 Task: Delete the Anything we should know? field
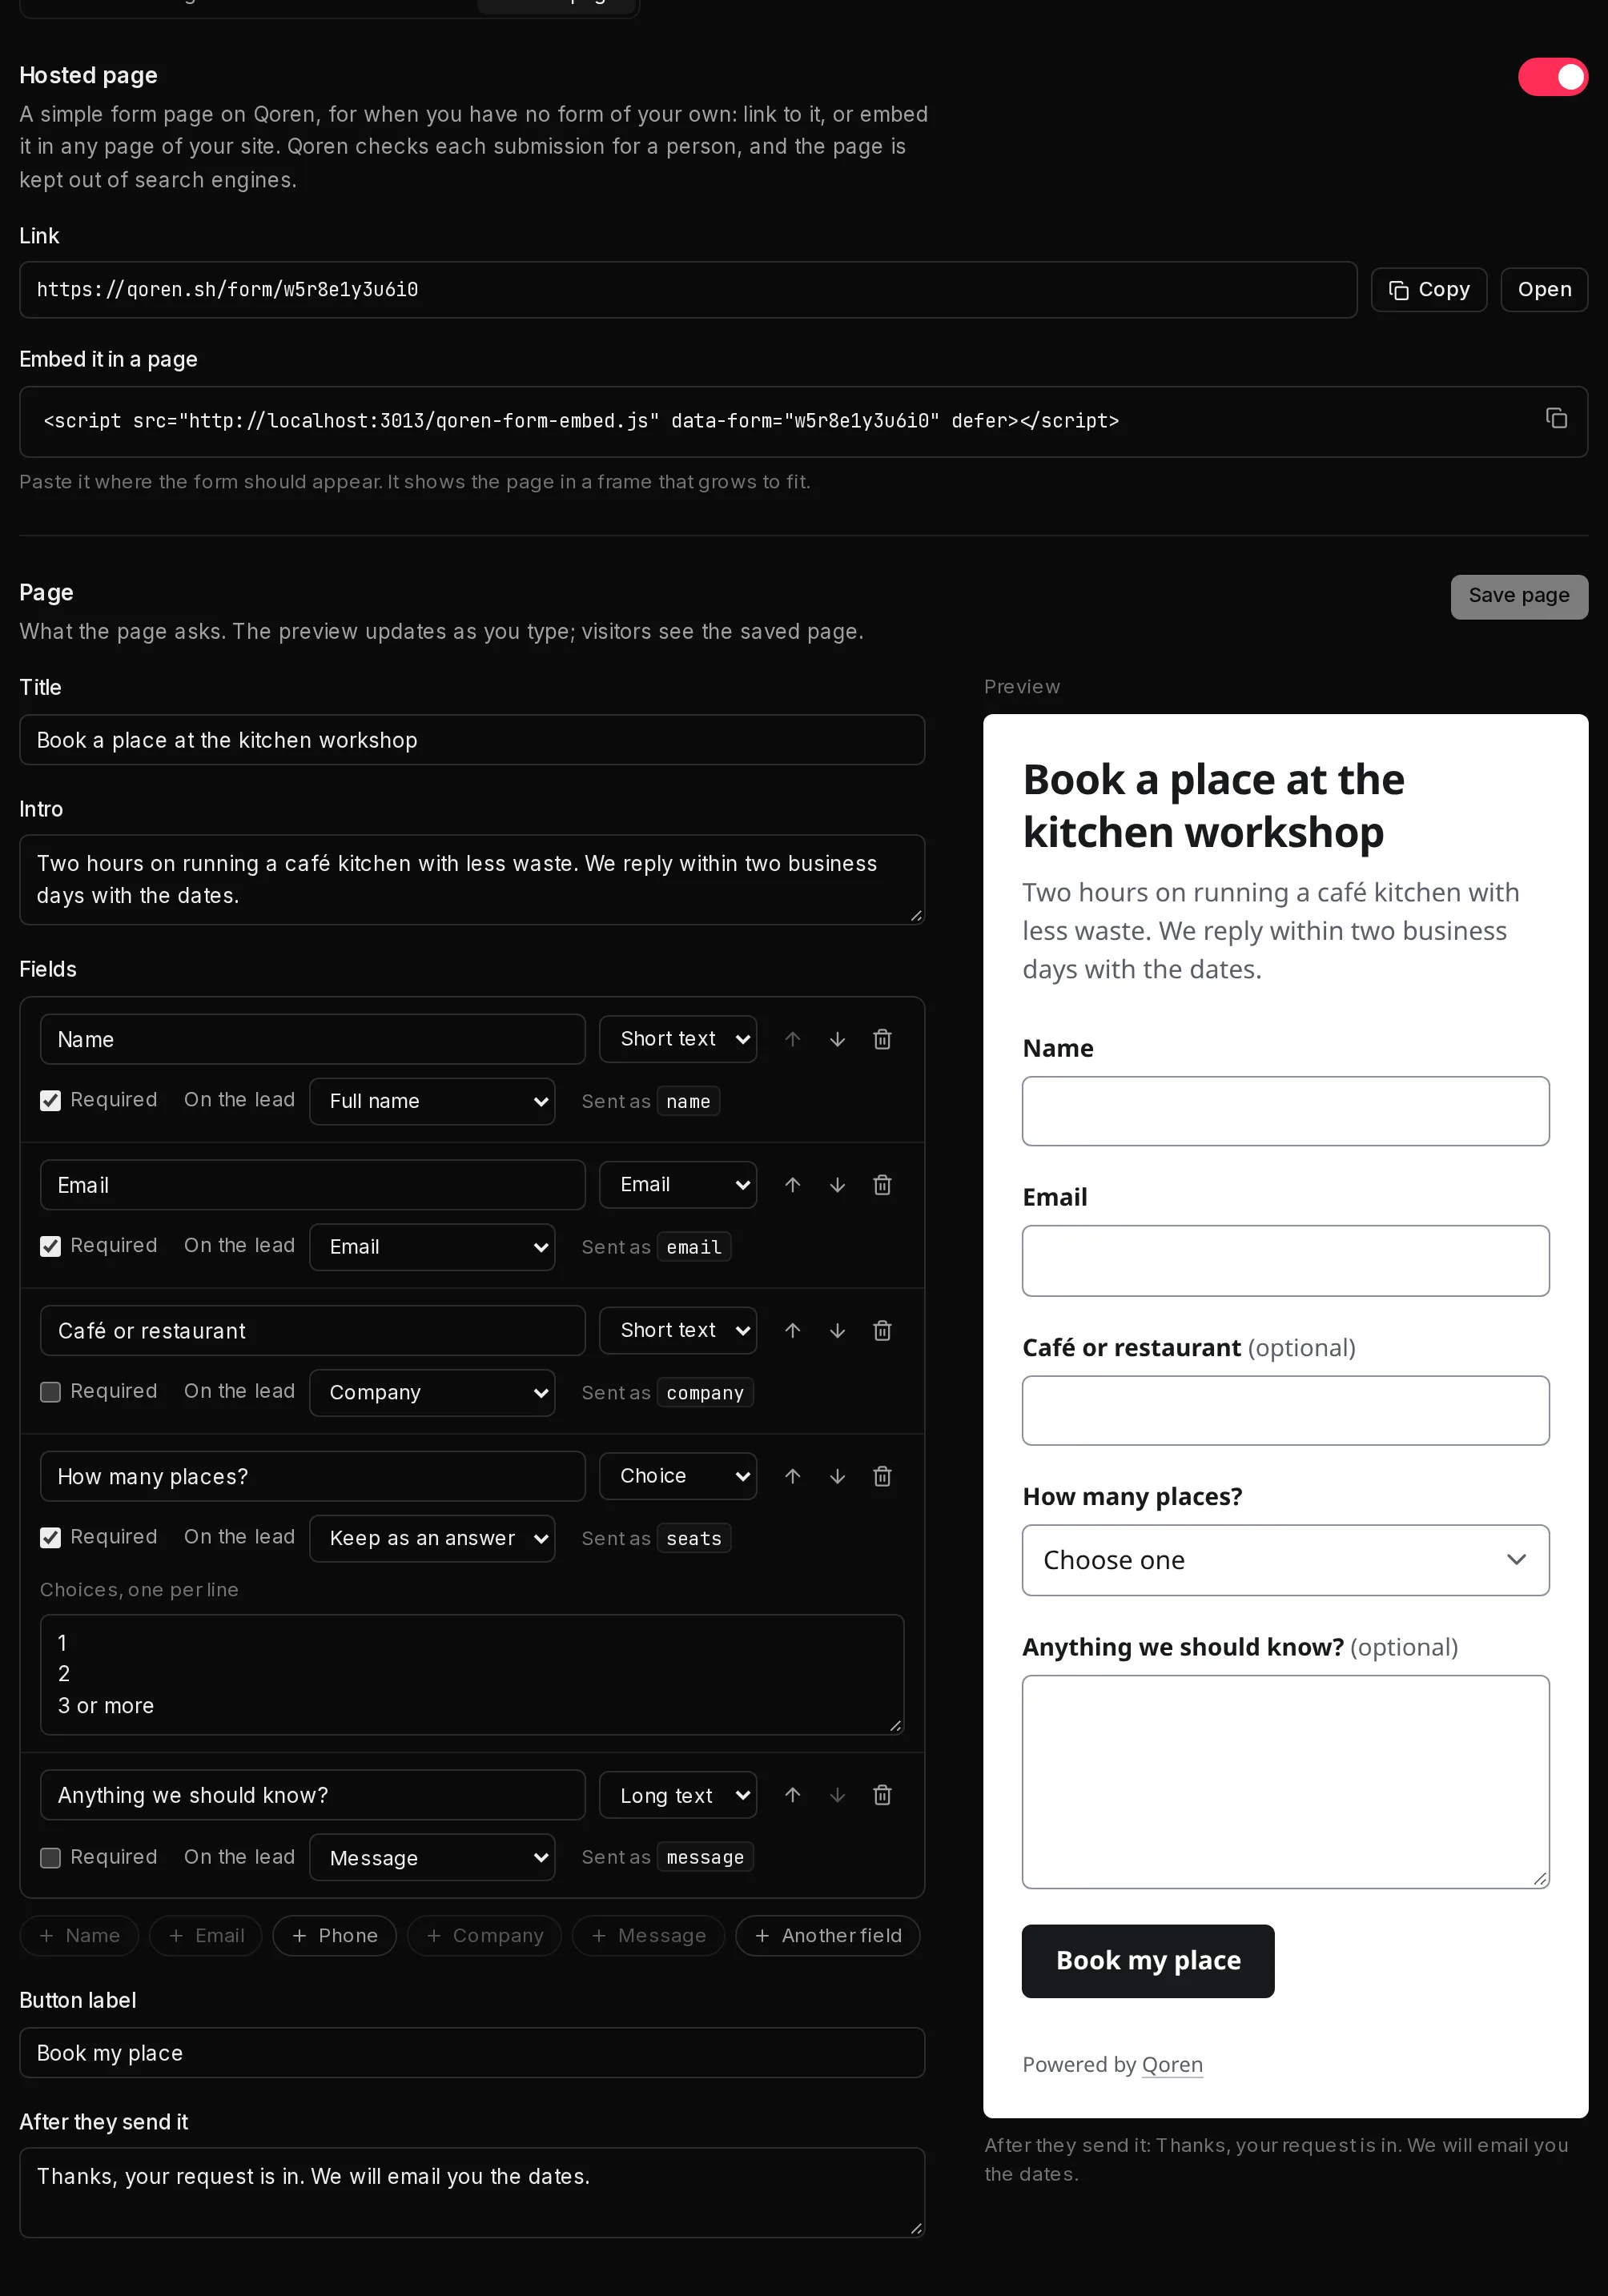click(882, 1795)
